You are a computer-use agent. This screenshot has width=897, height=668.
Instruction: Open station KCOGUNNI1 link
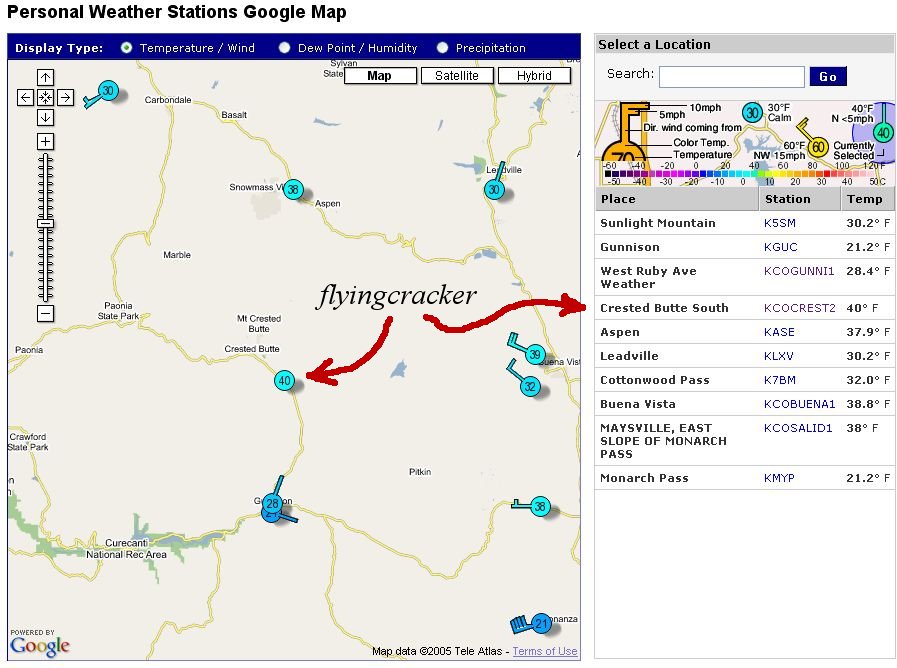[799, 271]
